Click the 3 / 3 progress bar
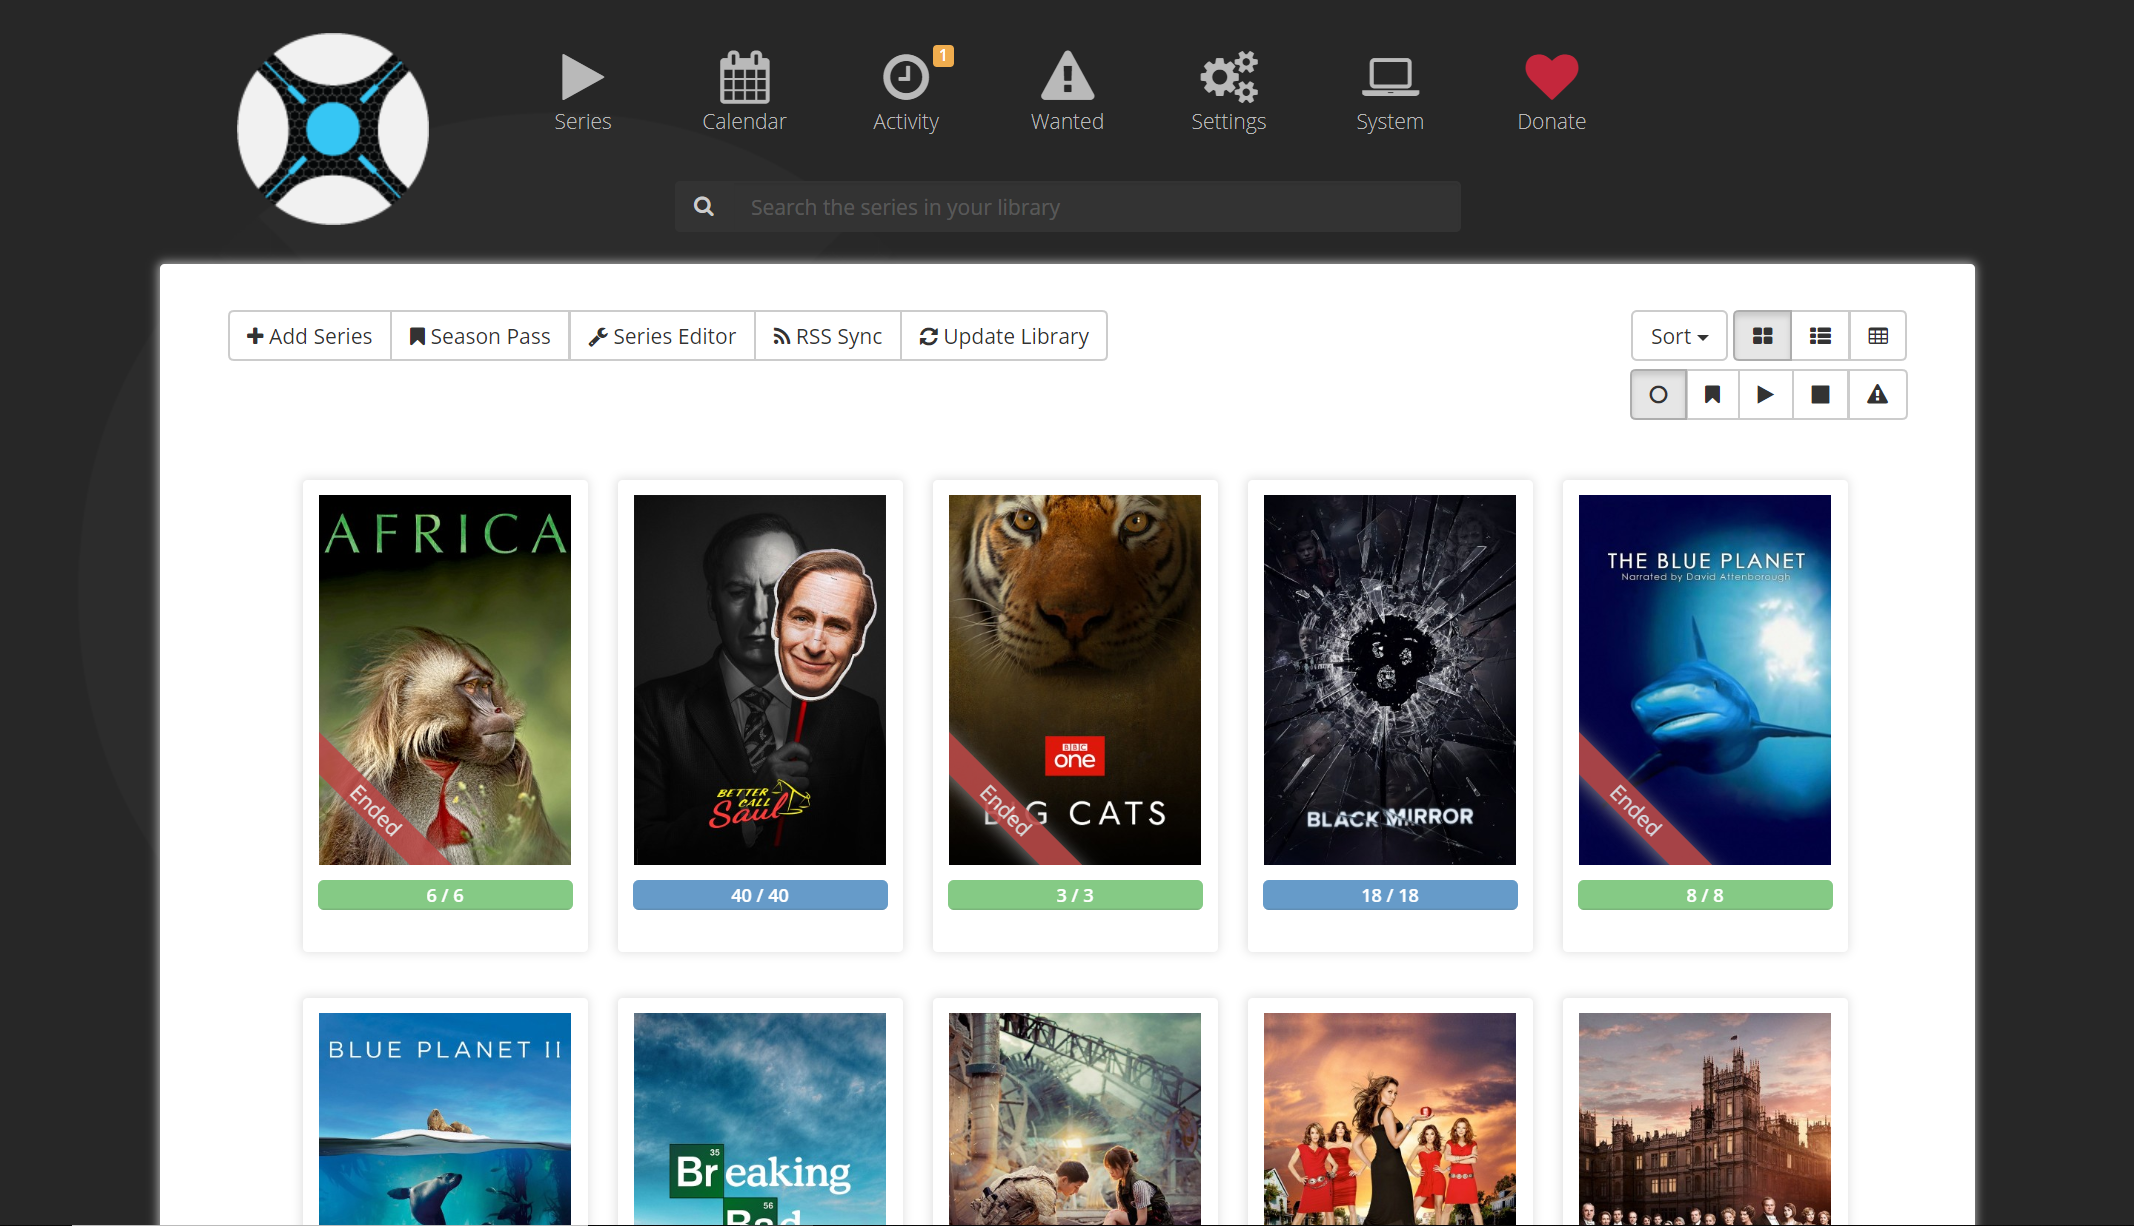The image size is (2134, 1226). pyautogui.click(x=1075, y=895)
